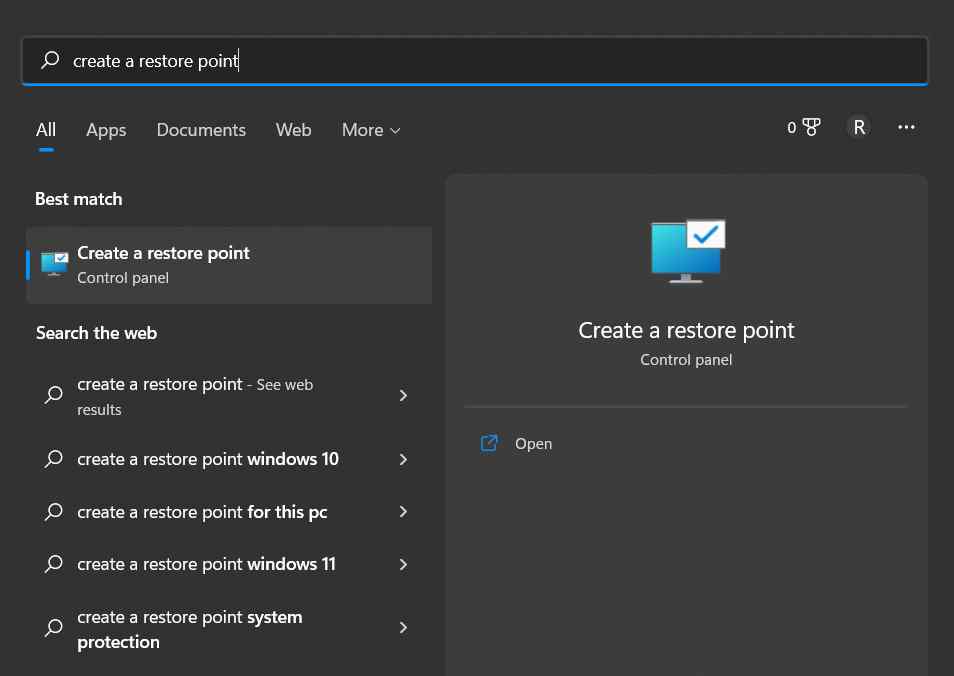Click the search box with 'create a restore point'
The height and width of the screenshot is (676, 954).
(475, 61)
